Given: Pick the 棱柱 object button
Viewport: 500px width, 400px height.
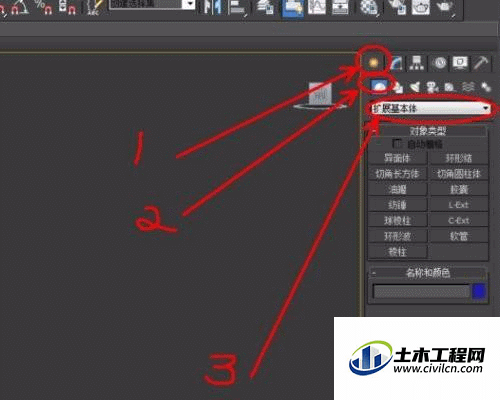Looking at the screenshot, I should click(x=397, y=252).
